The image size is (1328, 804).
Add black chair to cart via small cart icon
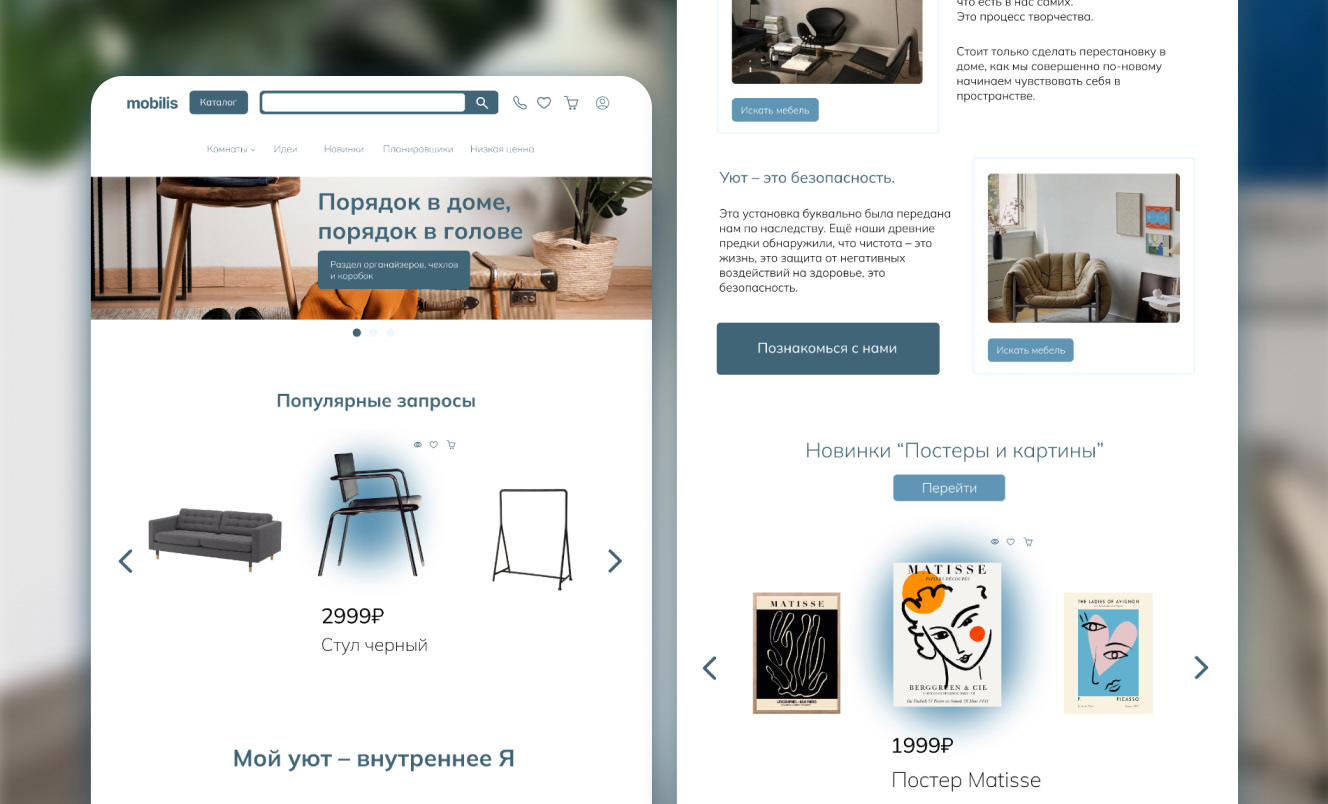[451, 445]
